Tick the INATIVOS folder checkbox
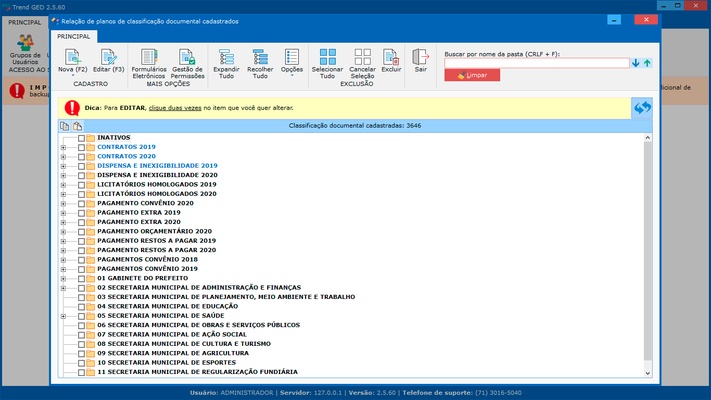Screen dimensions: 711x400 coord(81,138)
